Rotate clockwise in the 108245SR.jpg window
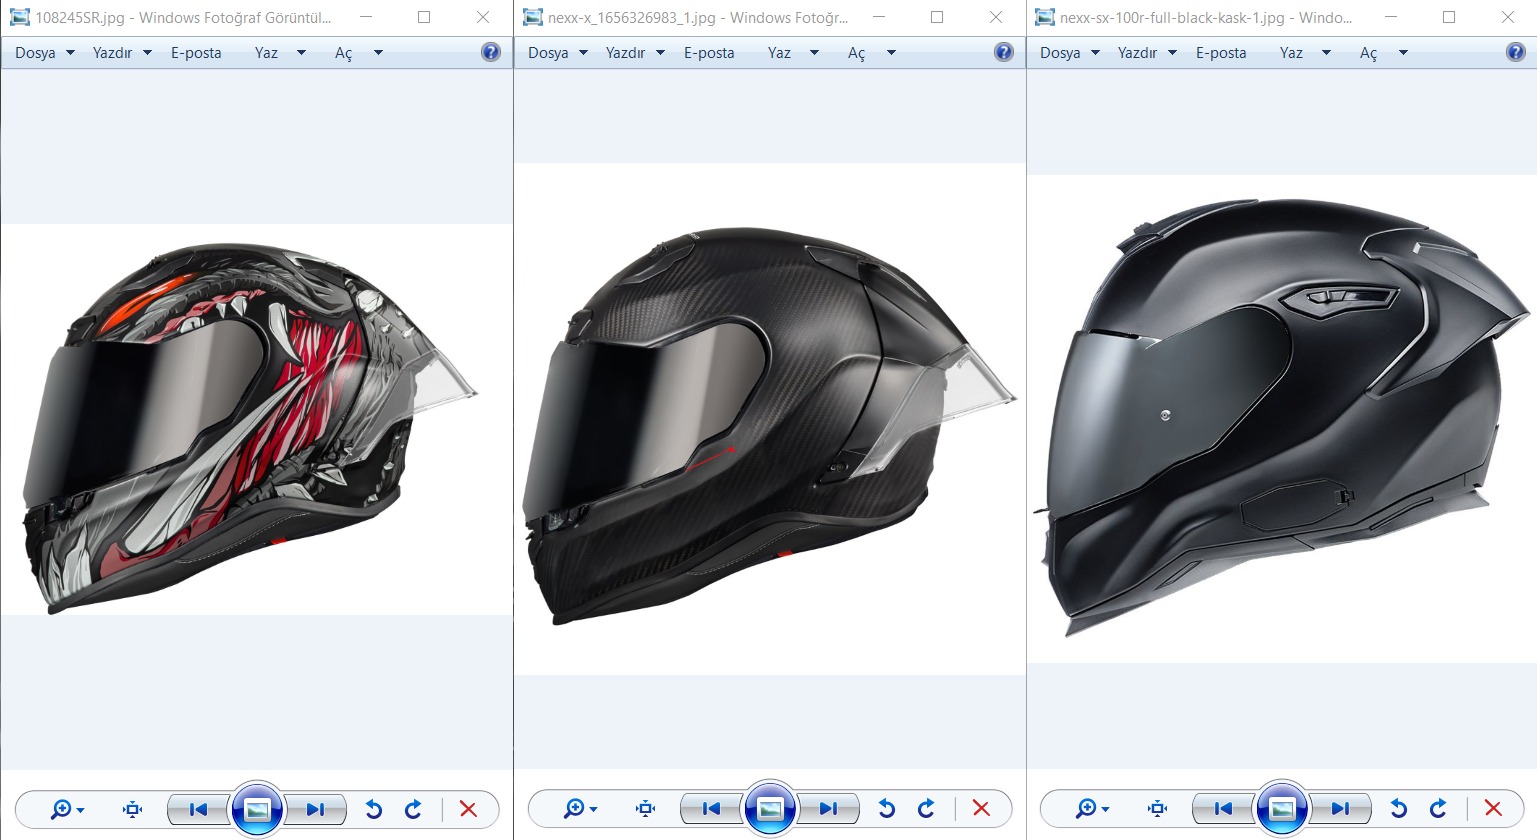1537x840 pixels. [x=413, y=809]
